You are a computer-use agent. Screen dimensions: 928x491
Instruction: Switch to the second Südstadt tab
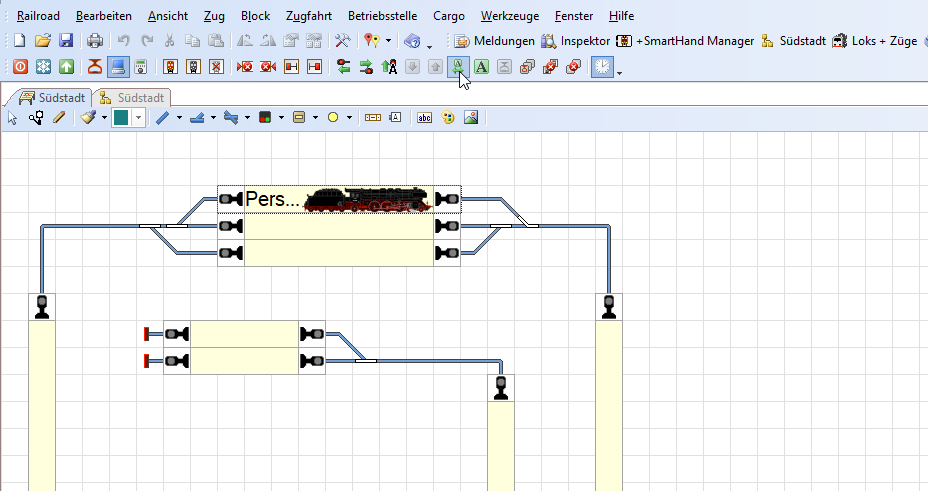[131, 98]
